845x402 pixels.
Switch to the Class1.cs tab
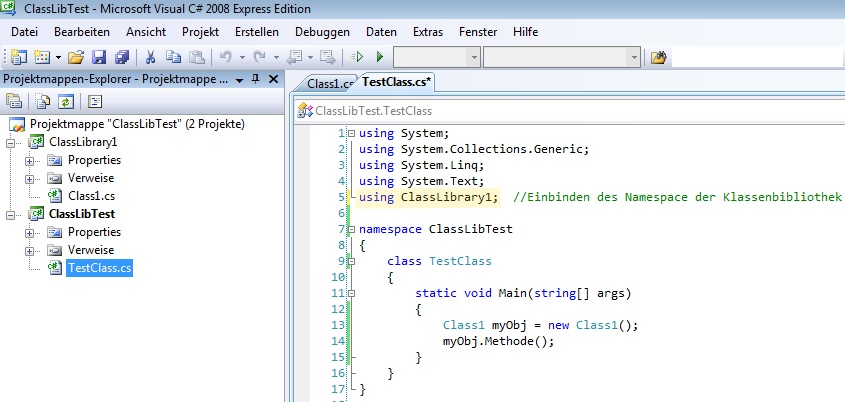pyautogui.click(x=328, y=84)
